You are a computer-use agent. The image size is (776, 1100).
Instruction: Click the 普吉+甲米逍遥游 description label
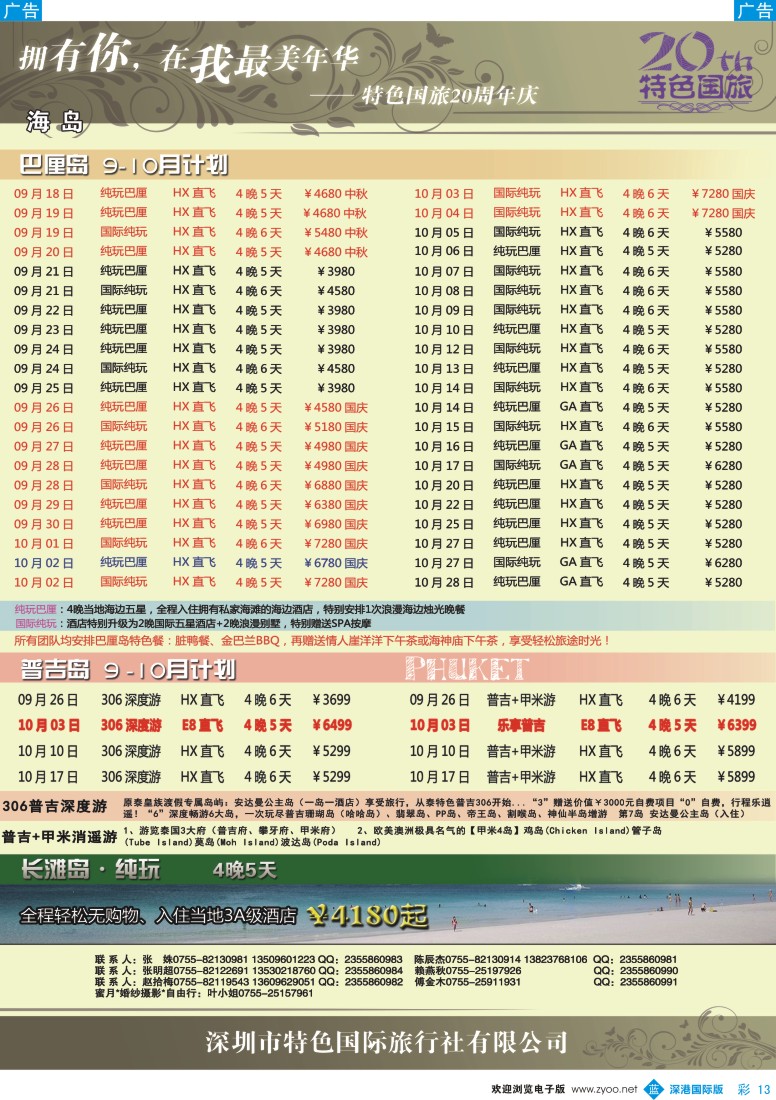[x=60, y=837]
